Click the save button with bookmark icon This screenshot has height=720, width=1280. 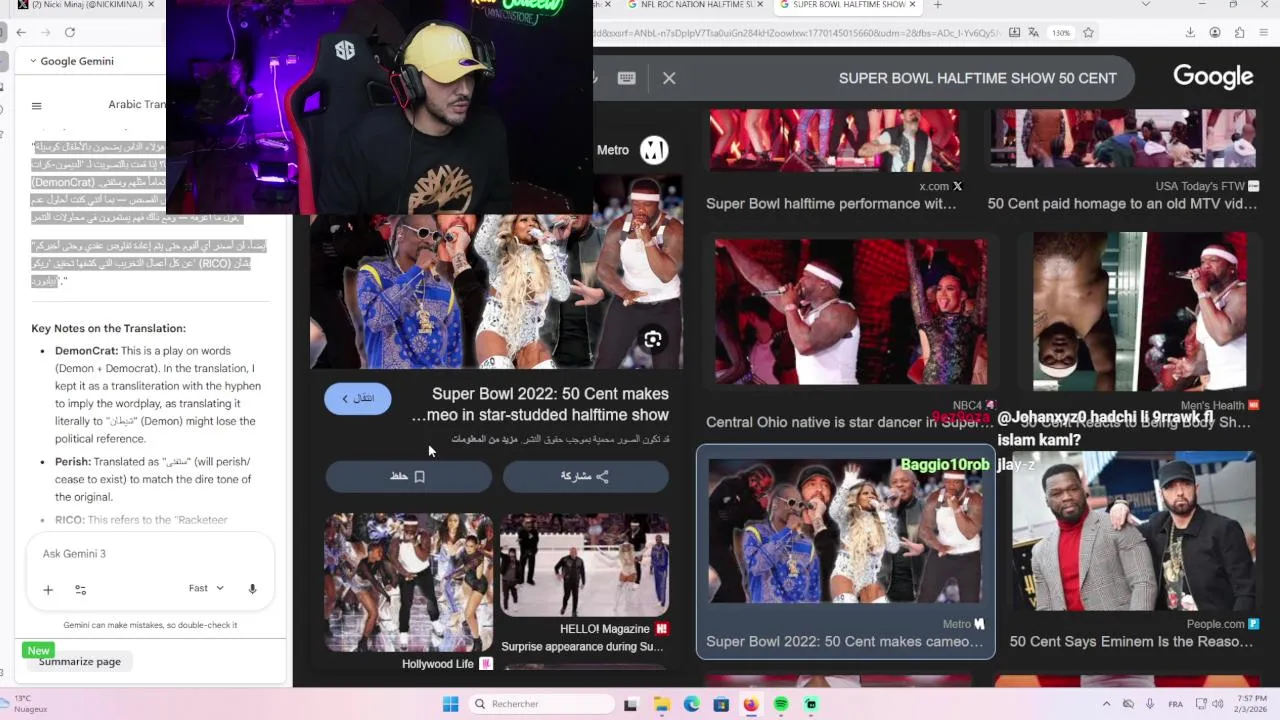tap(408, 477)
